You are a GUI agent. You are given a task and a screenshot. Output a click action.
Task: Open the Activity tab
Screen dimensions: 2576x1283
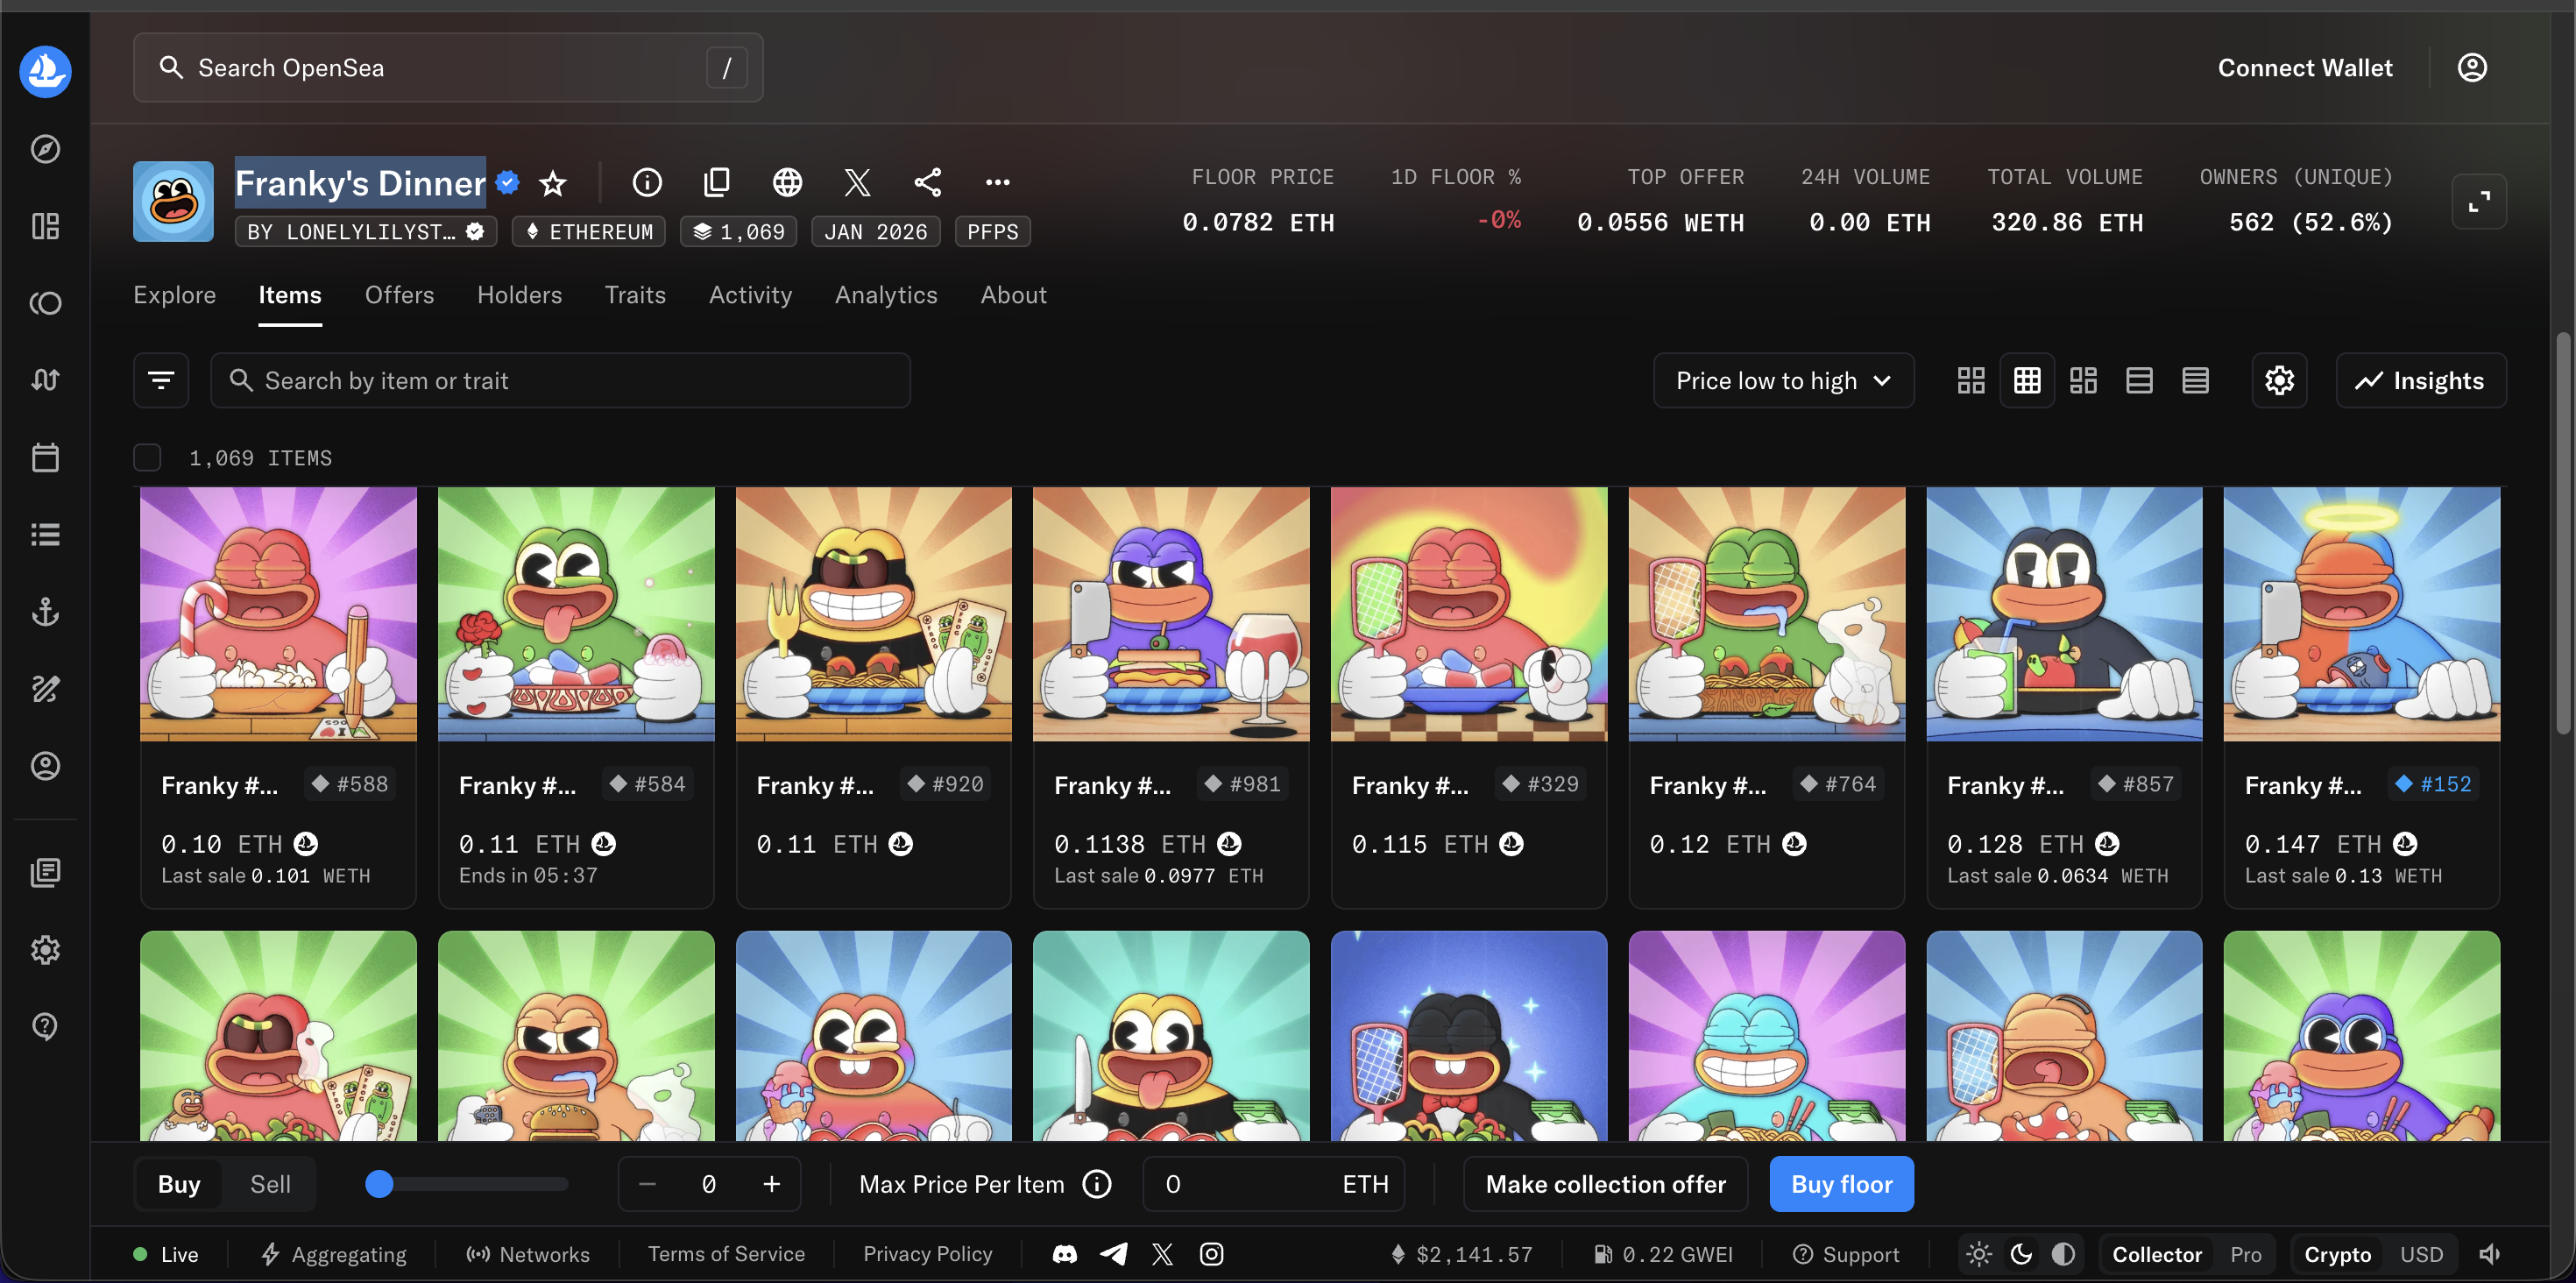(x=751, y=295)
